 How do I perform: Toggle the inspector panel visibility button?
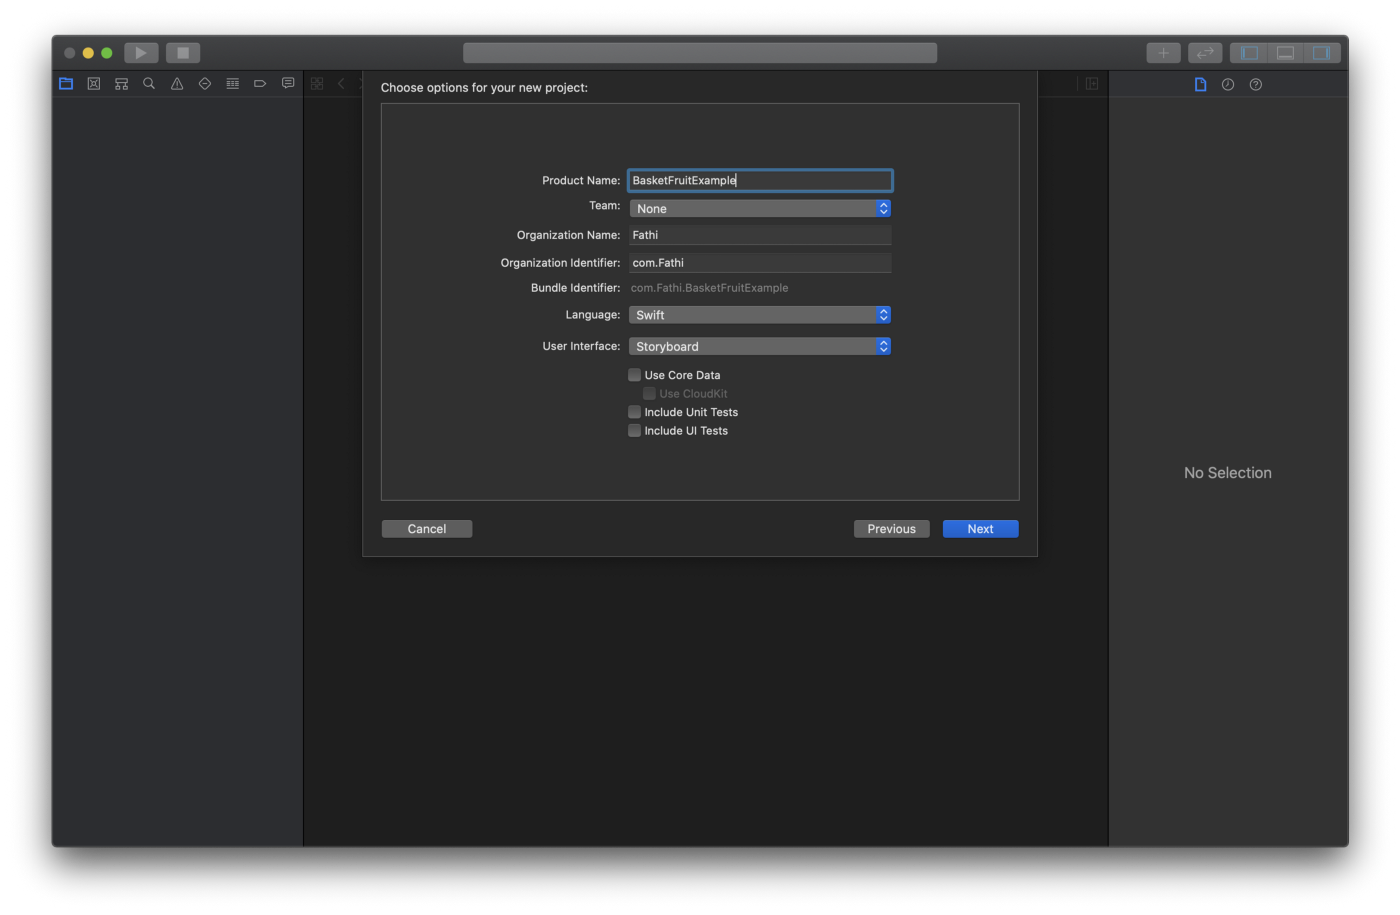point(1323,52)
